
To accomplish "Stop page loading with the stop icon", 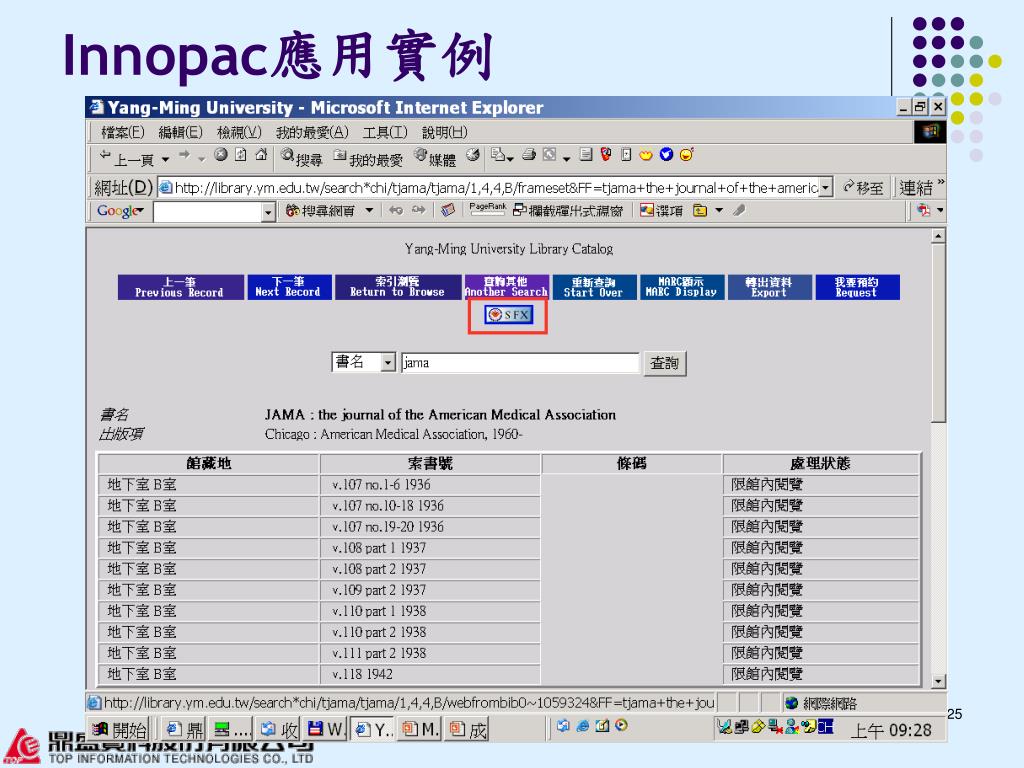I will 221,155.
